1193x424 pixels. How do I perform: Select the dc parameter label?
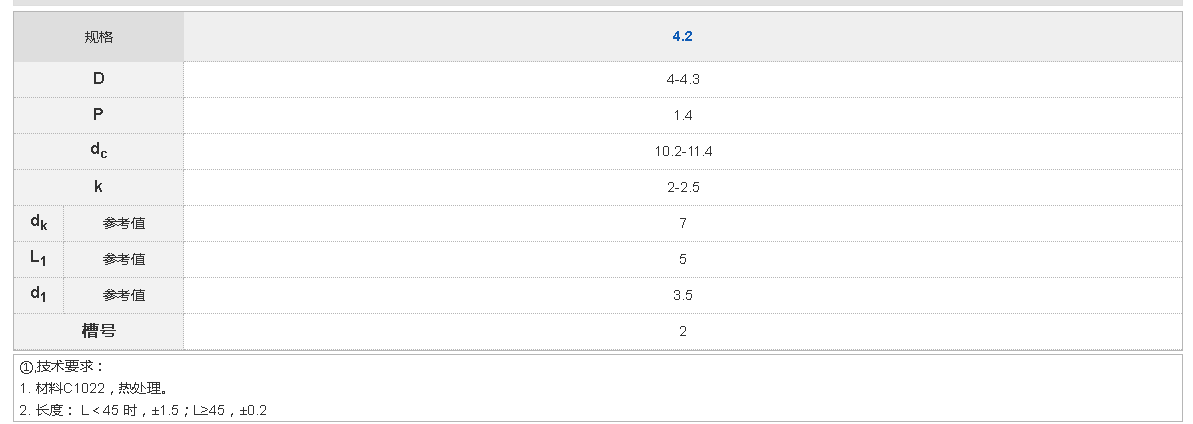coord(98,151)
